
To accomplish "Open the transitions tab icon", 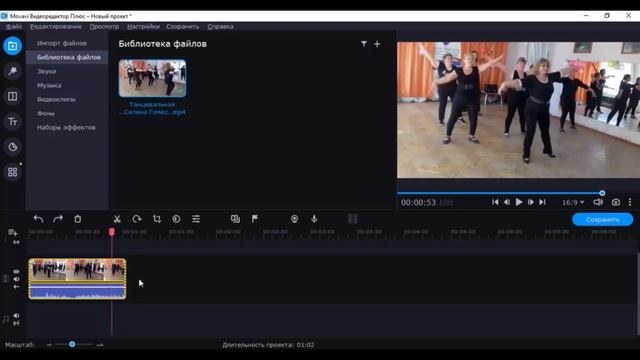I will 13,96.
